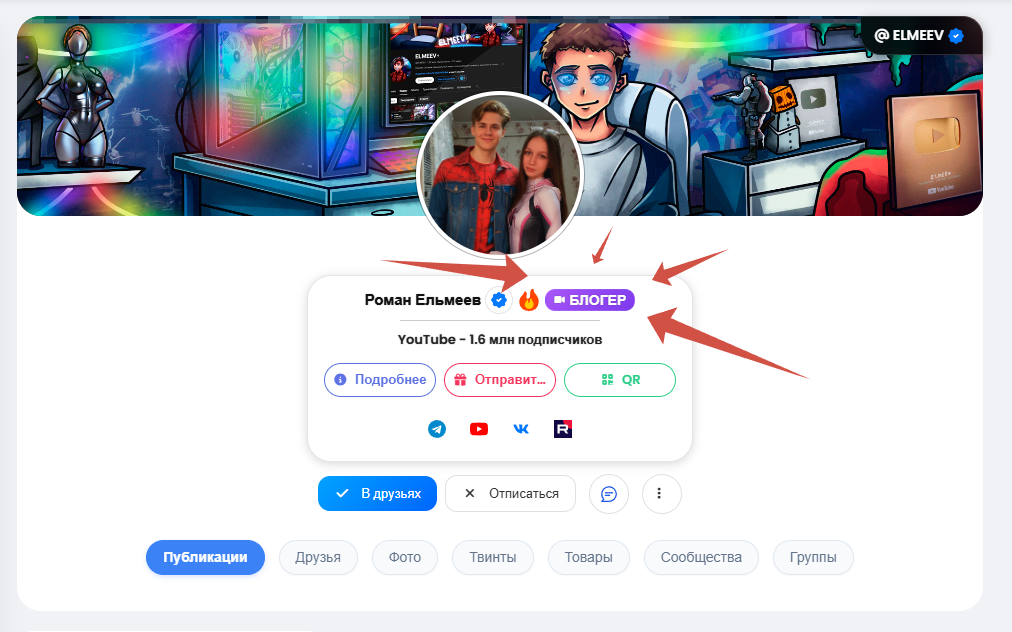Unsubscribe using the Отписаться button
Viewport: 1012px width, 632px height.
click(510, 493)
